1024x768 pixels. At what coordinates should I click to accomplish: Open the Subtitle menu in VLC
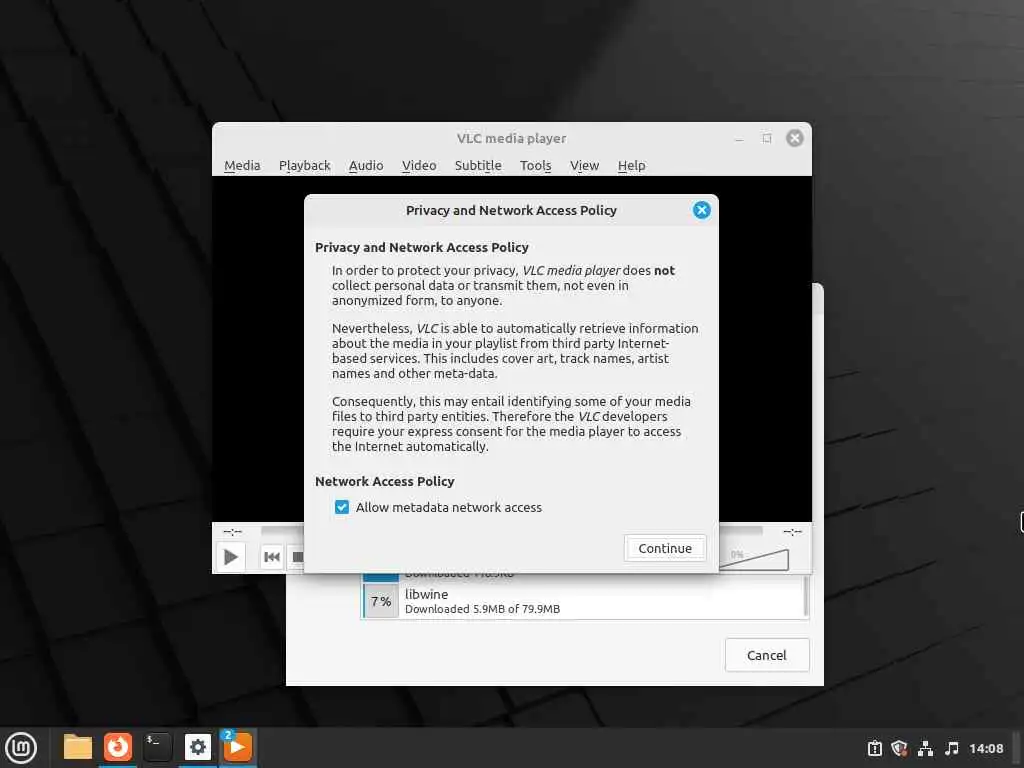tap(478, 165)
